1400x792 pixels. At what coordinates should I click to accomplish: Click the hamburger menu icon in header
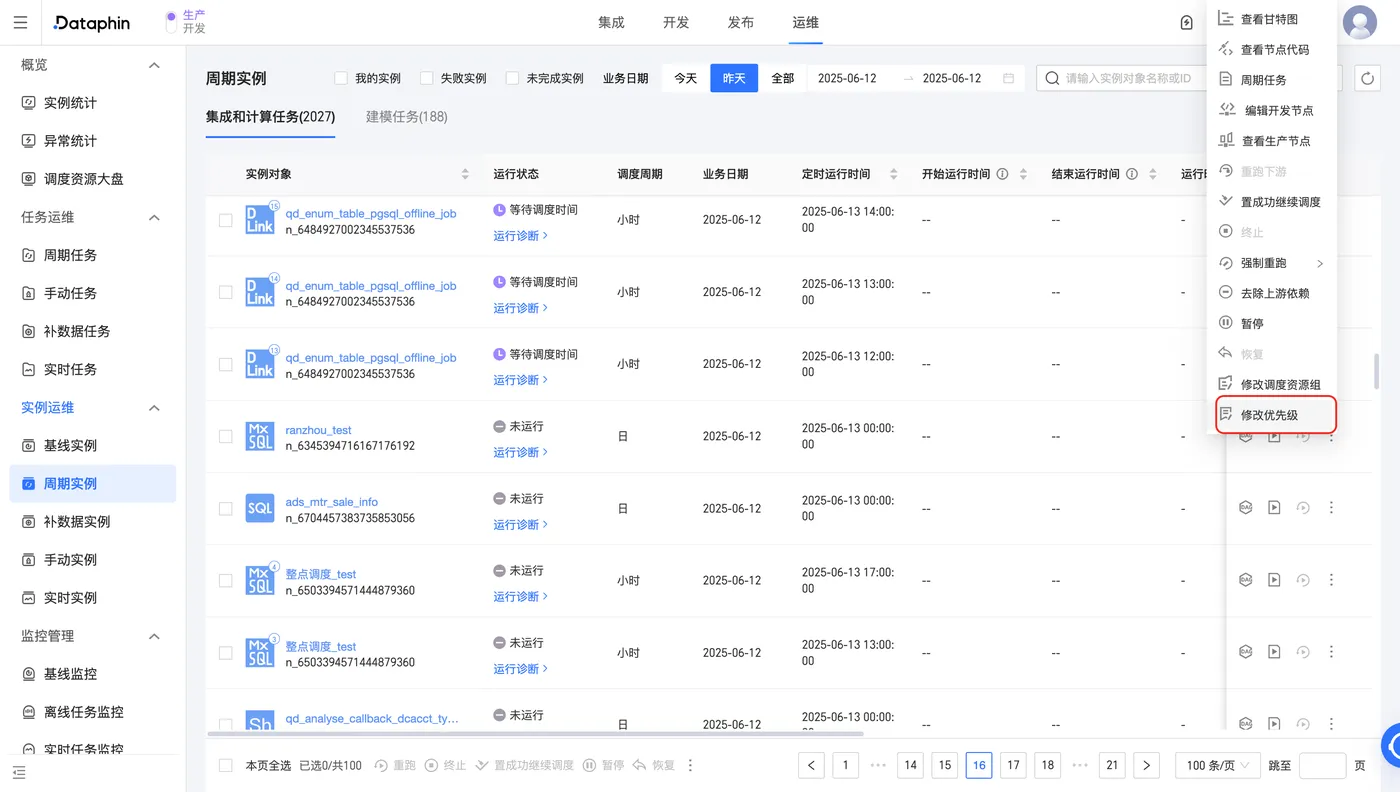(x=21, y=23)
